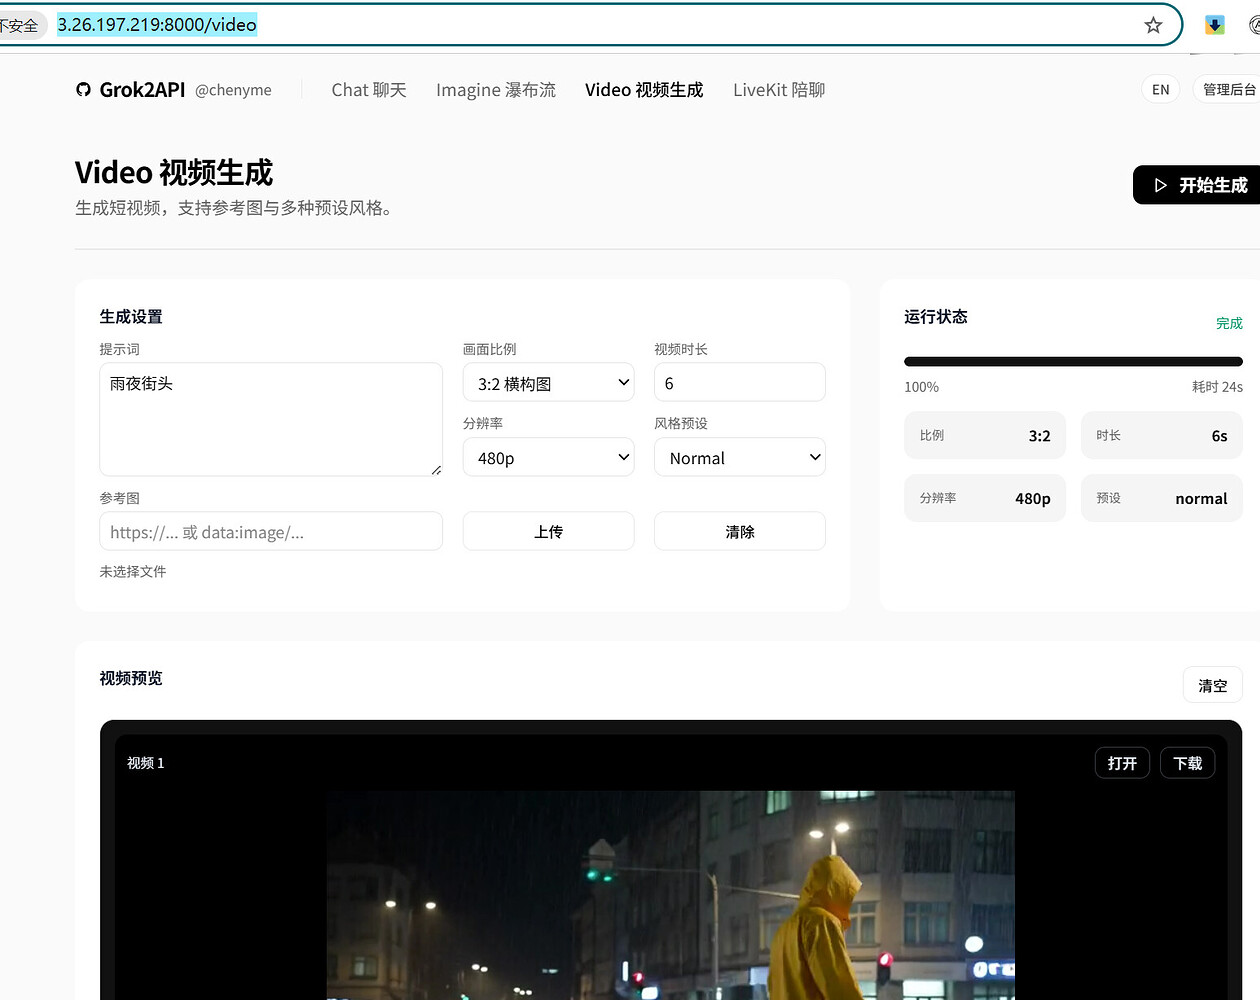Bookmark this page with the star icon

pyautogui.click(x=1153, y=25)
